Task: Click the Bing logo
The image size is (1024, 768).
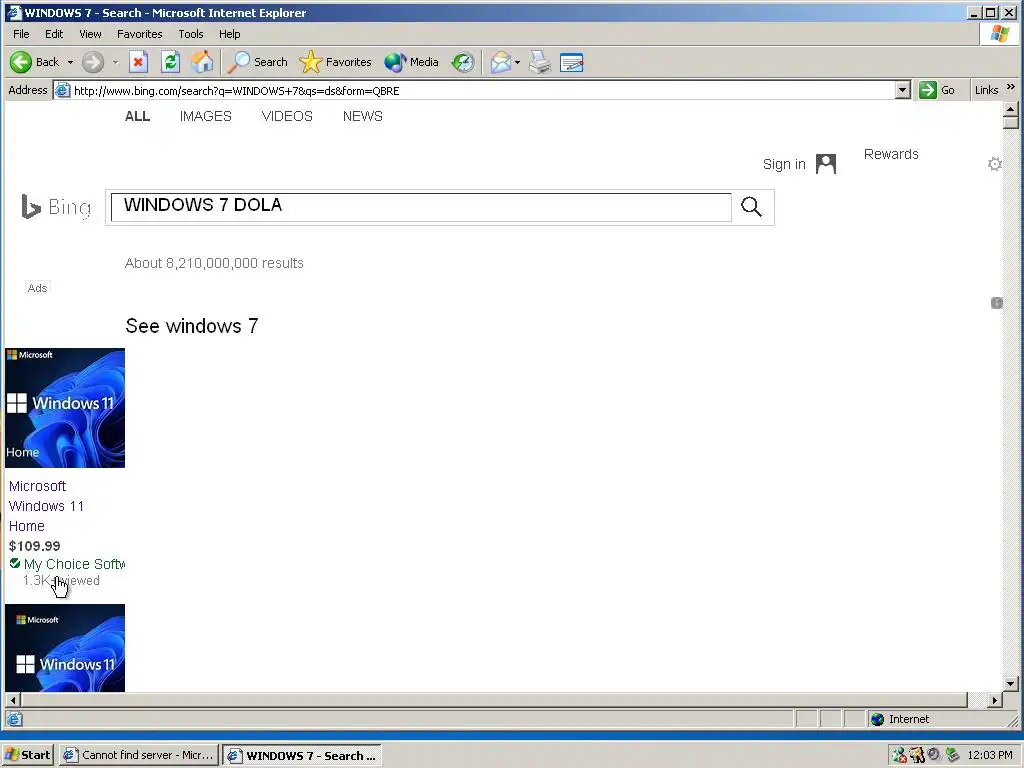Action: (56, 207)
